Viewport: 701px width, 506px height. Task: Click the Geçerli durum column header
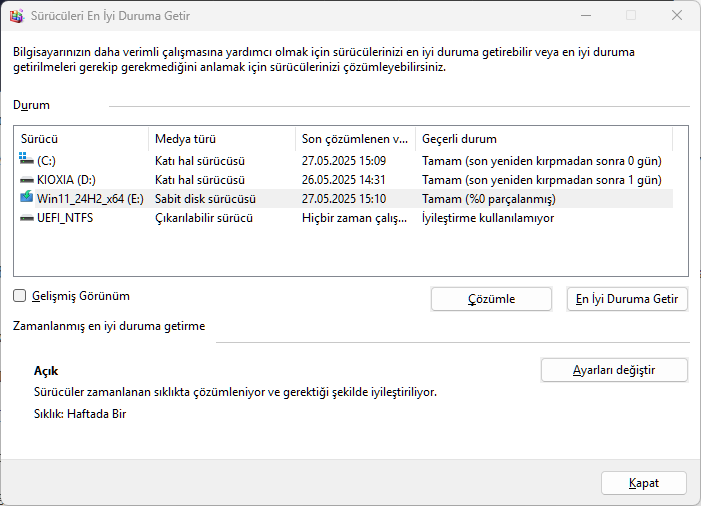(540, 138)
